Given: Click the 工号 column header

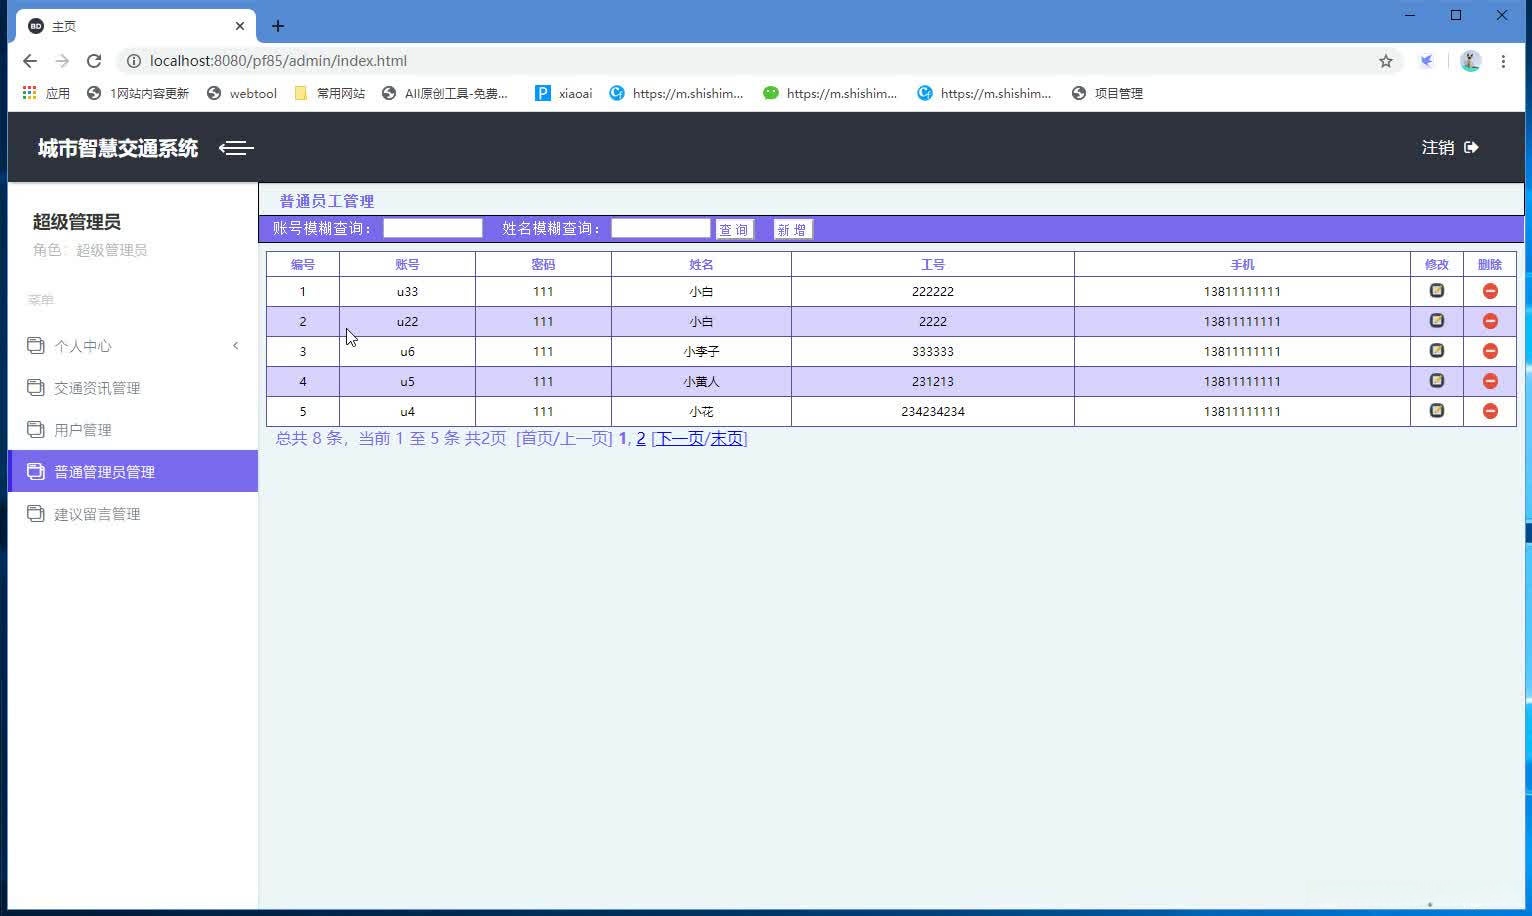Looking at the screenshot, I should point(933,264).
